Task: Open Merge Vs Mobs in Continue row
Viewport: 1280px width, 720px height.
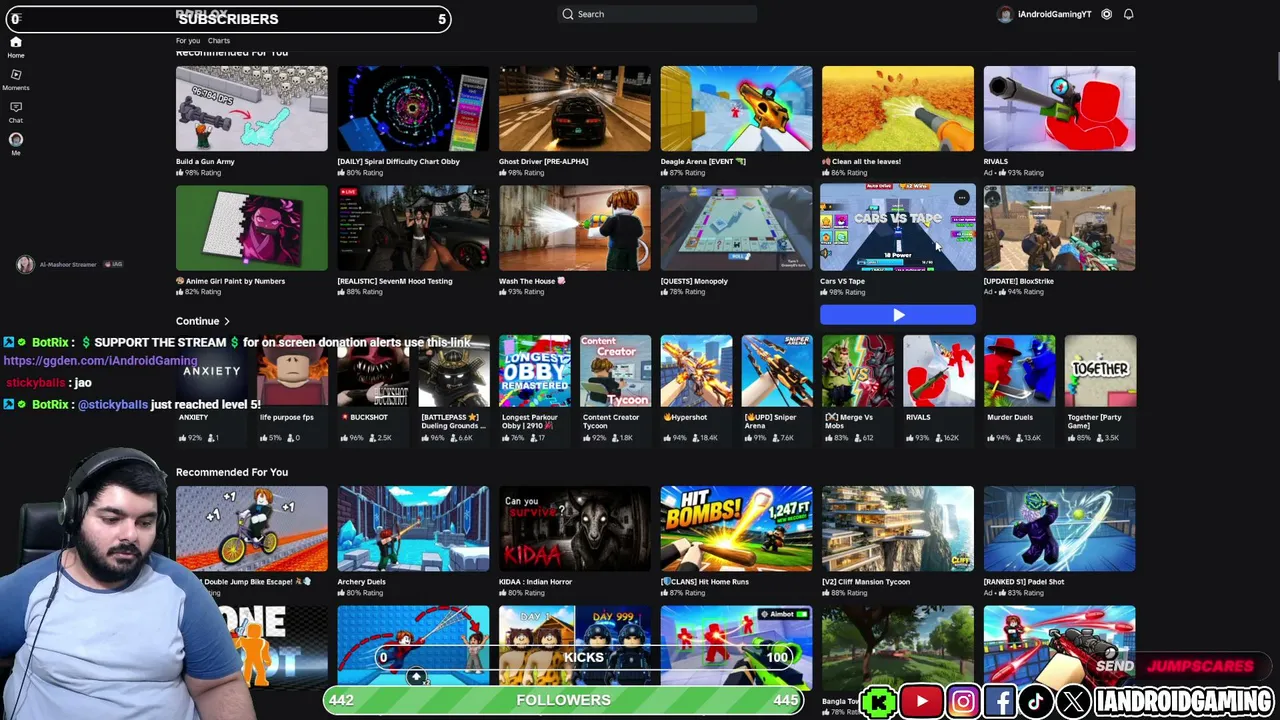Action: coord(858,371)
